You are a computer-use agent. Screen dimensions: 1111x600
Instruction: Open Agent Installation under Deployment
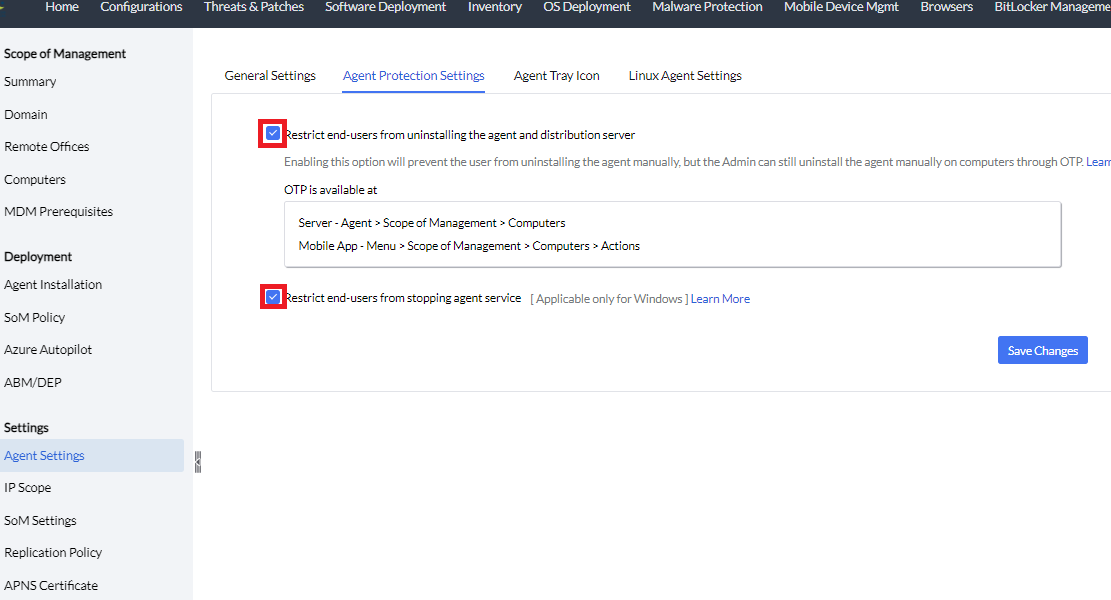point(53,285)
